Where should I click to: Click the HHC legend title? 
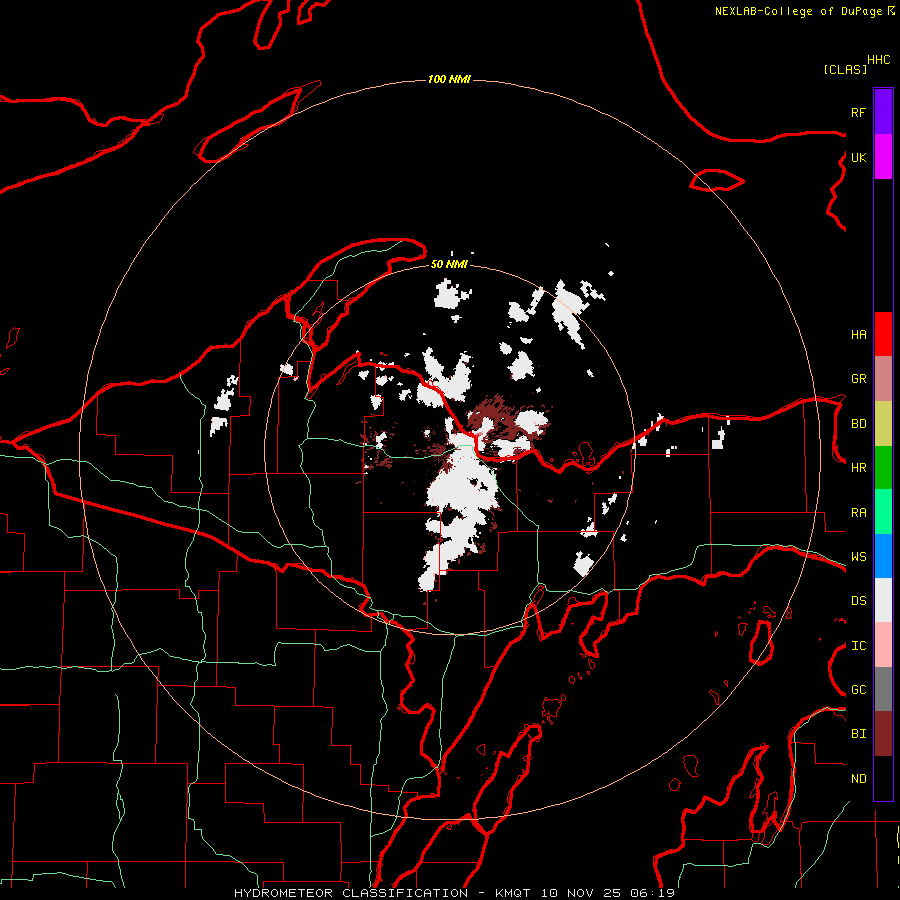[x=879, y=60]
